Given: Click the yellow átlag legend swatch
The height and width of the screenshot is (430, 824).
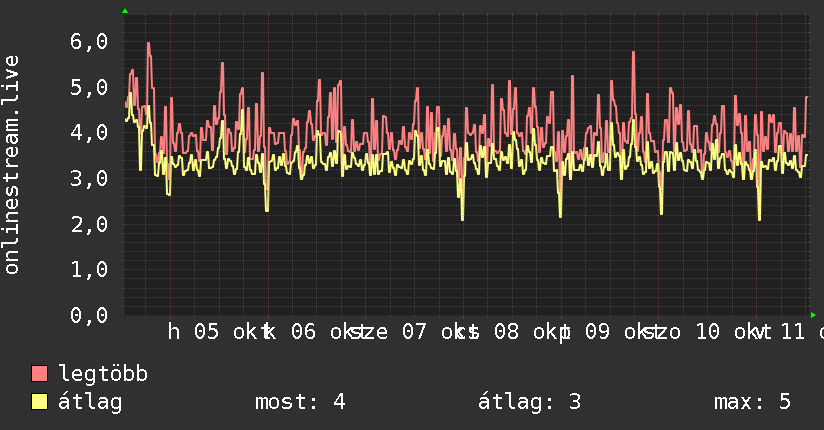Looking at the screenshot, I should (x=39, y=402).
